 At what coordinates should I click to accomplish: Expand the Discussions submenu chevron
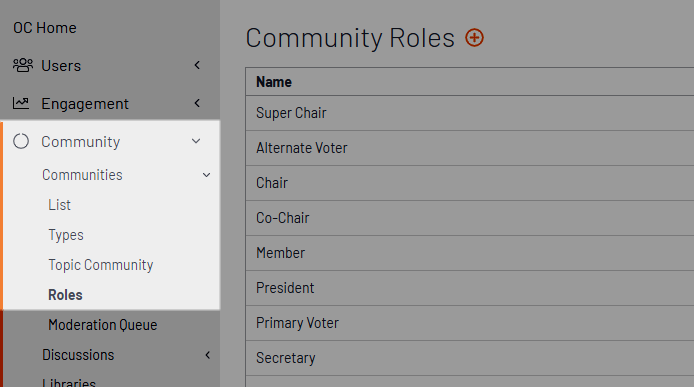pyautogui.click(x=208, y=355)
